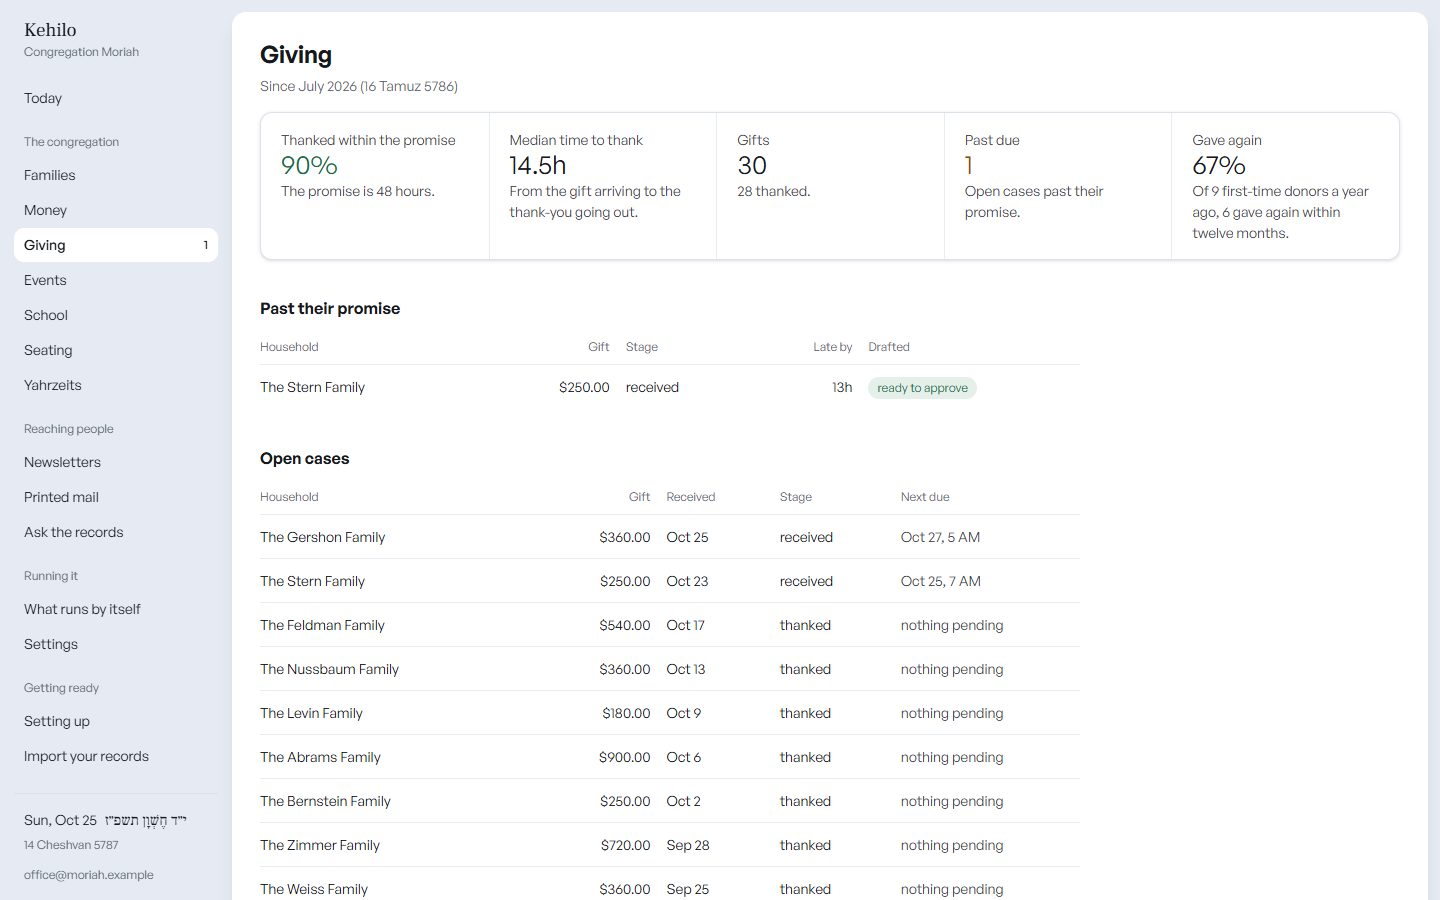Open The Gershon Family open case

(670, 537)
